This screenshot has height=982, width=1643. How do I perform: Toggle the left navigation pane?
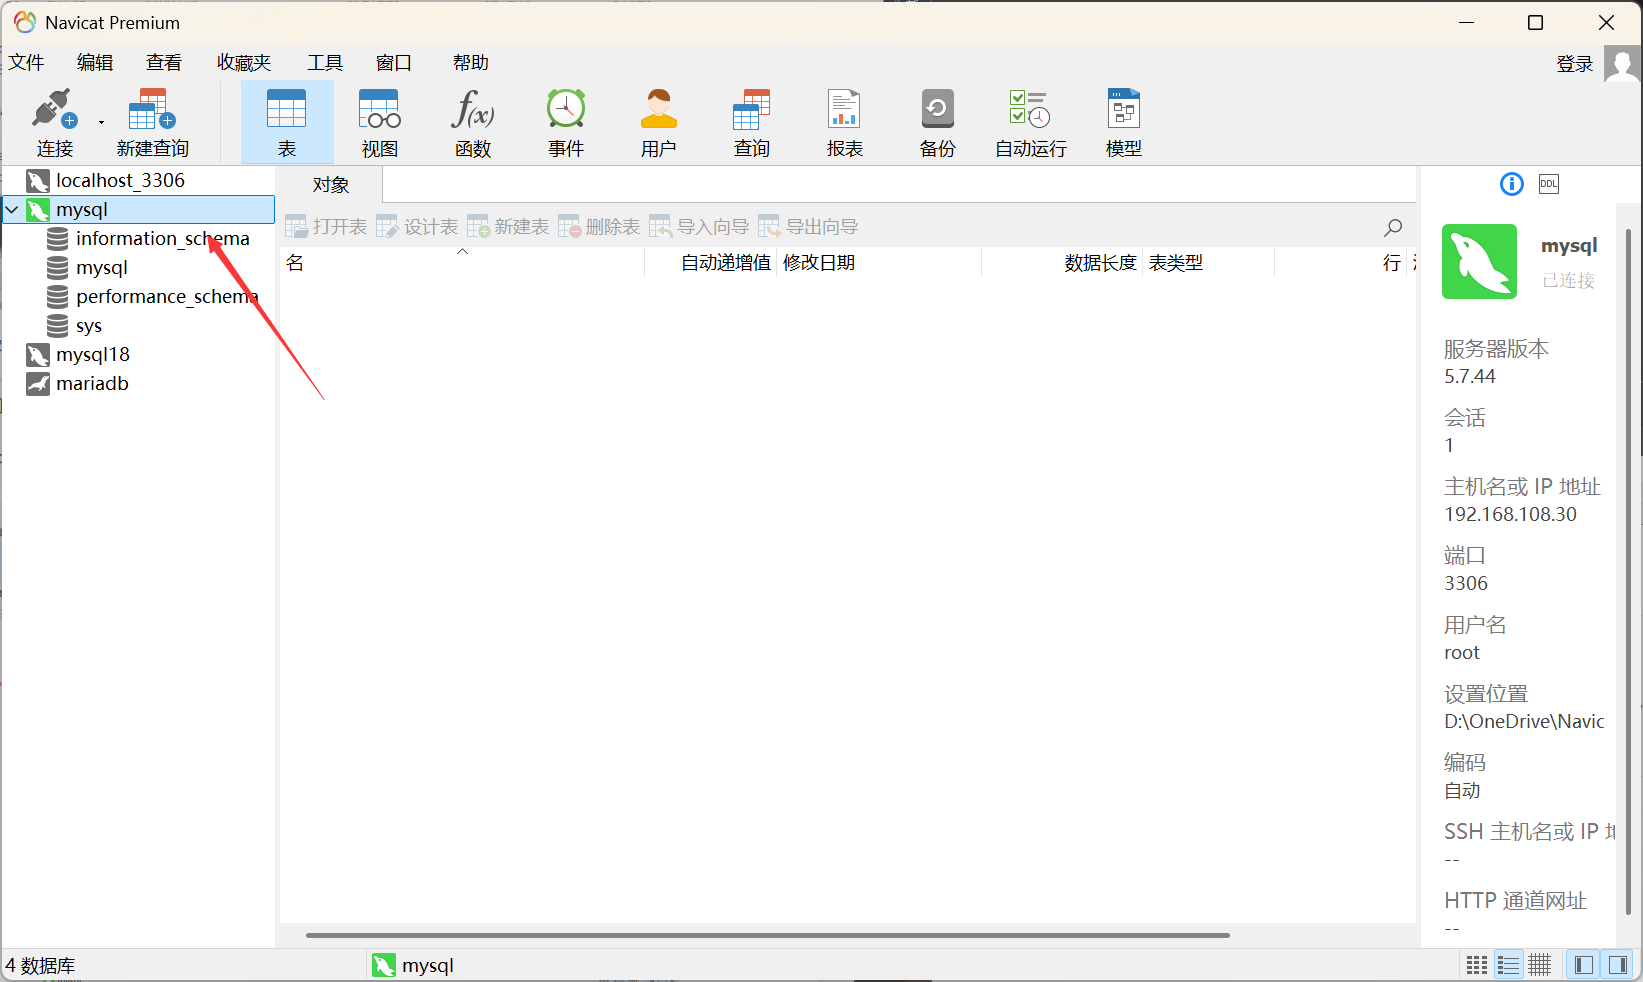point(1584,965)
